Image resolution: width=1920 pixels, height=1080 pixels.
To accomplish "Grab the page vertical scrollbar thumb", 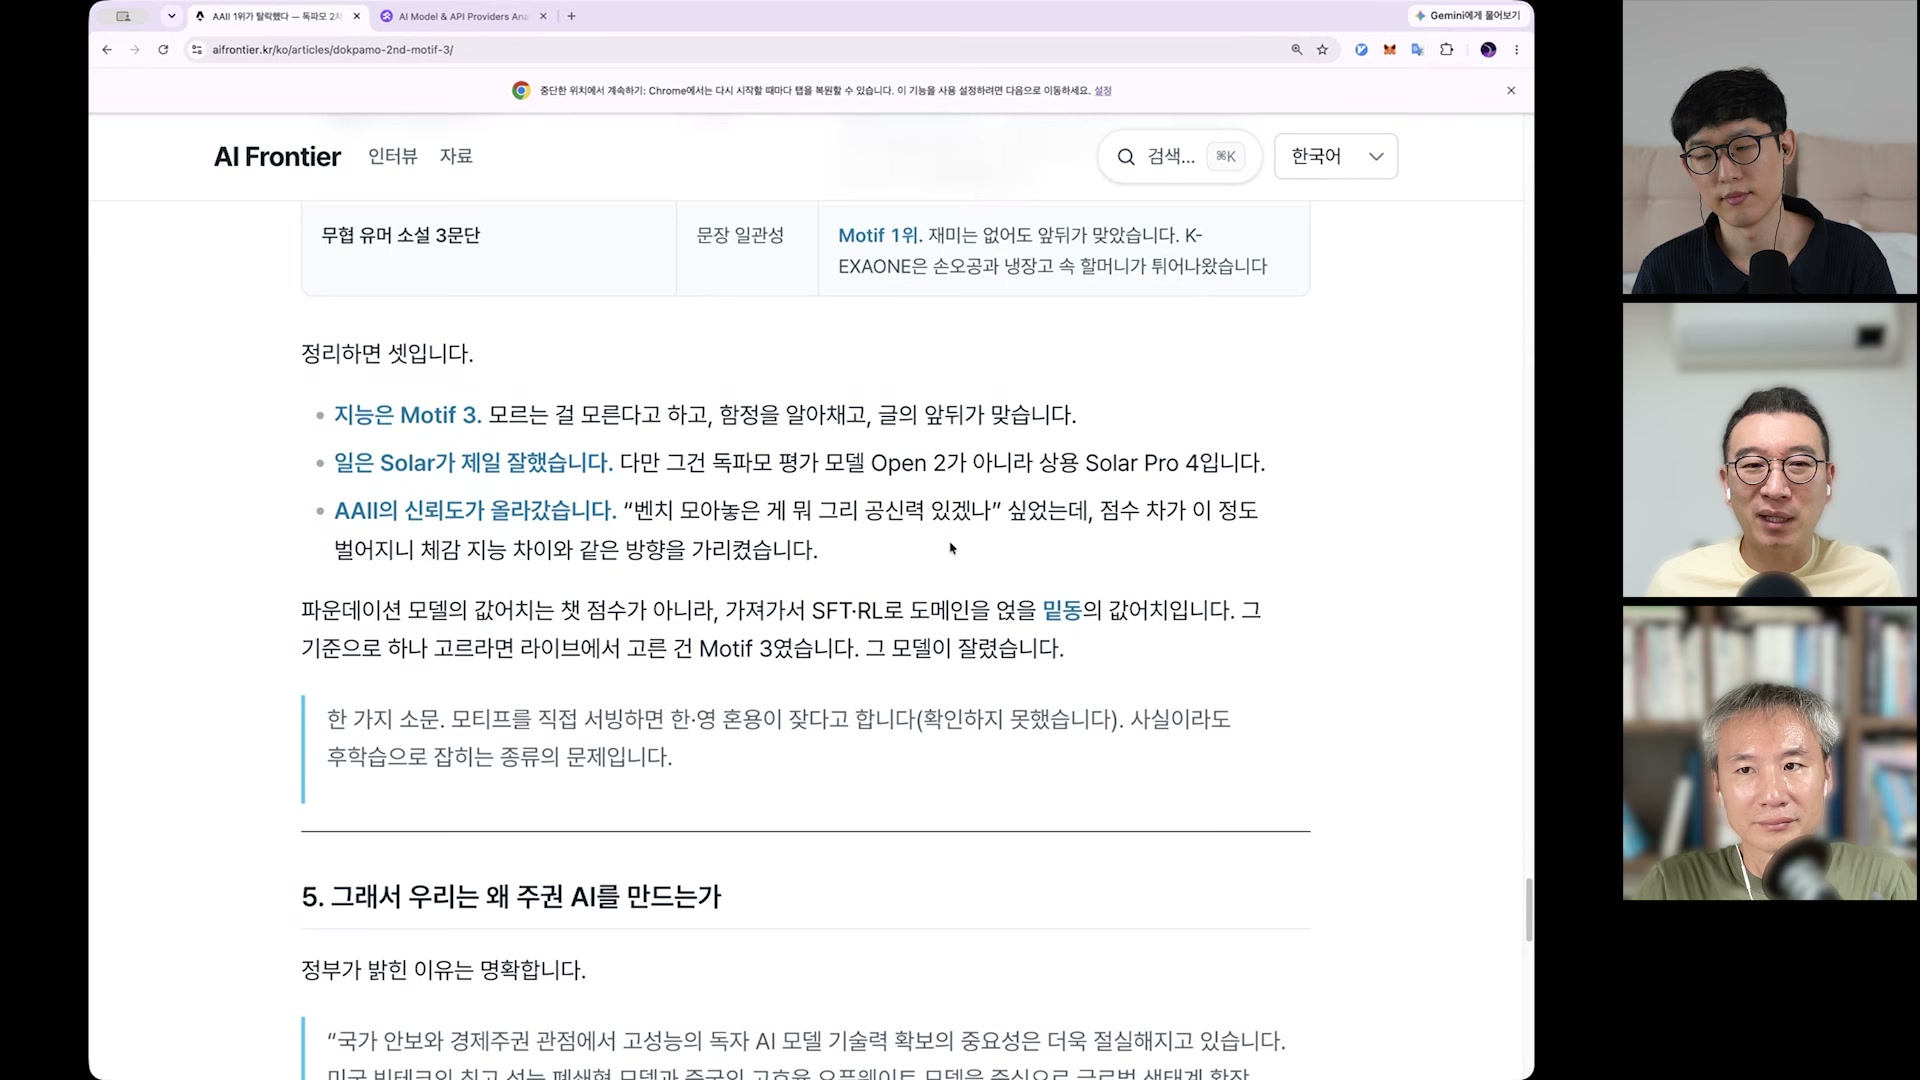I will coord(1529,910).
